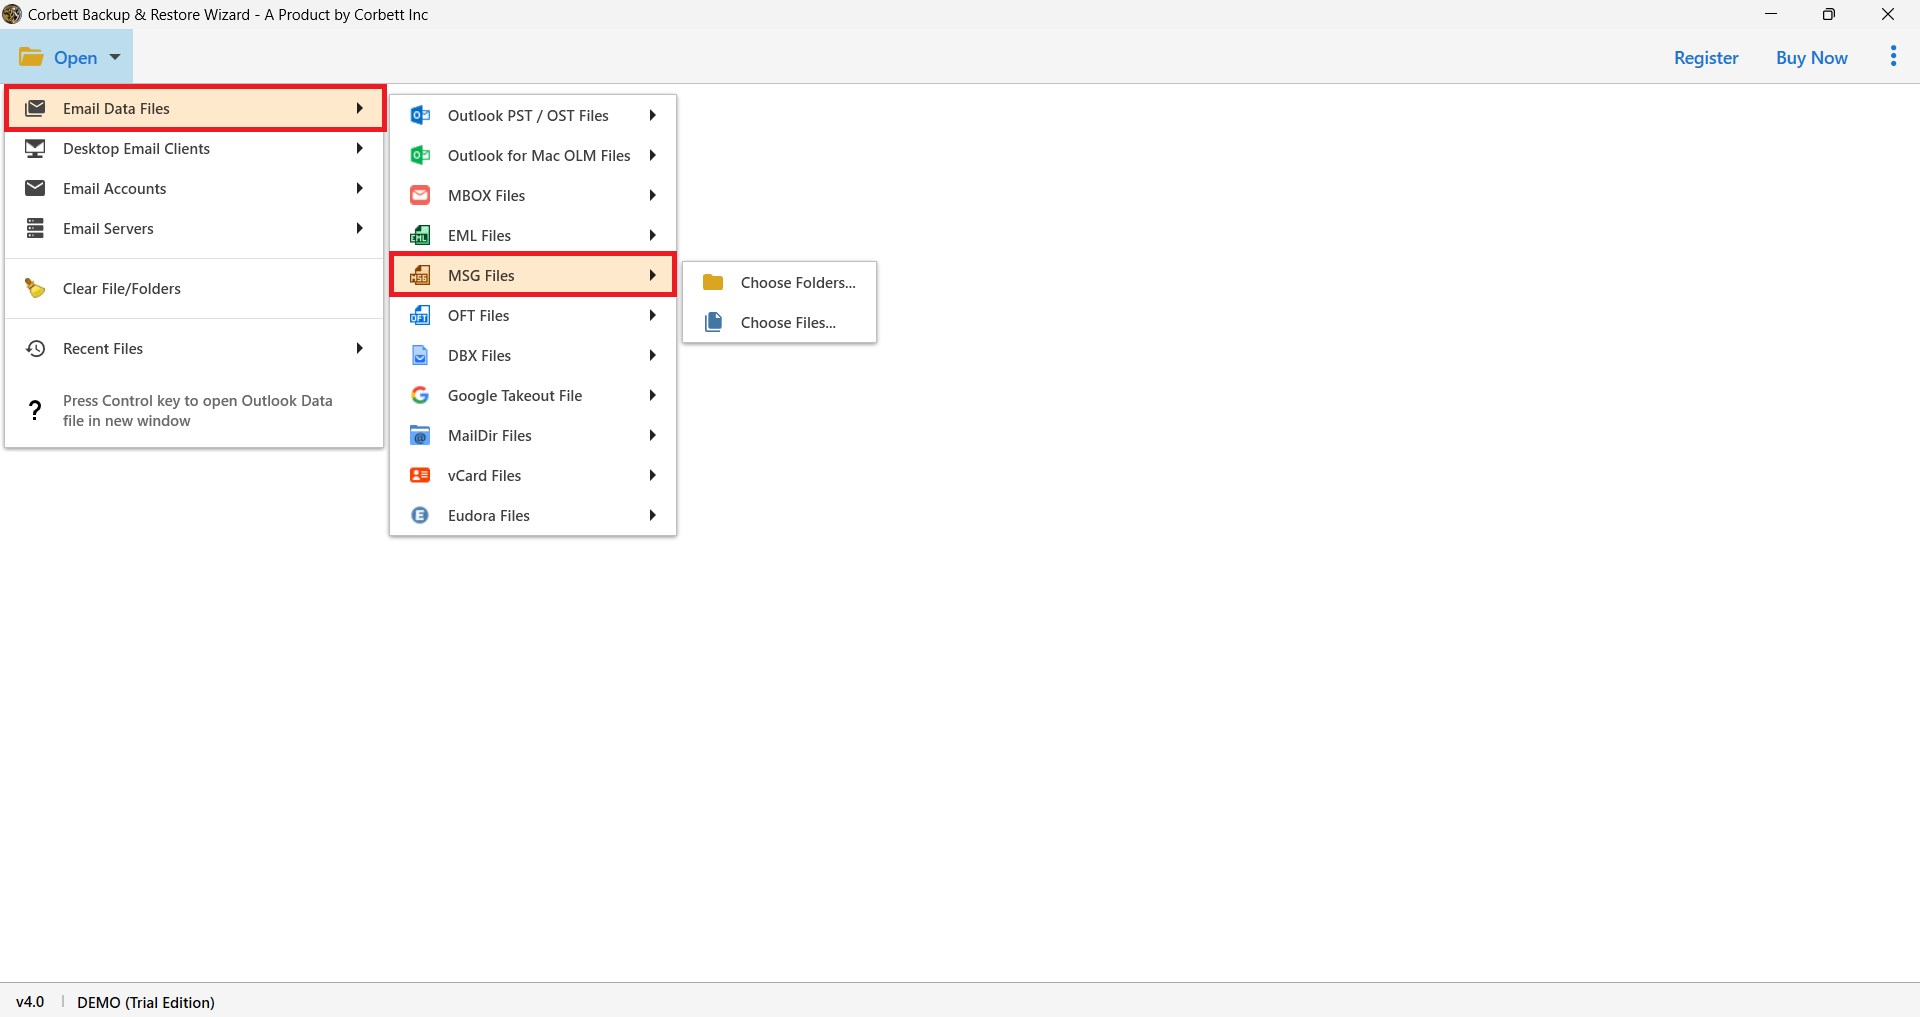
Task: Select the MSG Files menu entry
Action: pyautogui.click(x=533, y=275)
